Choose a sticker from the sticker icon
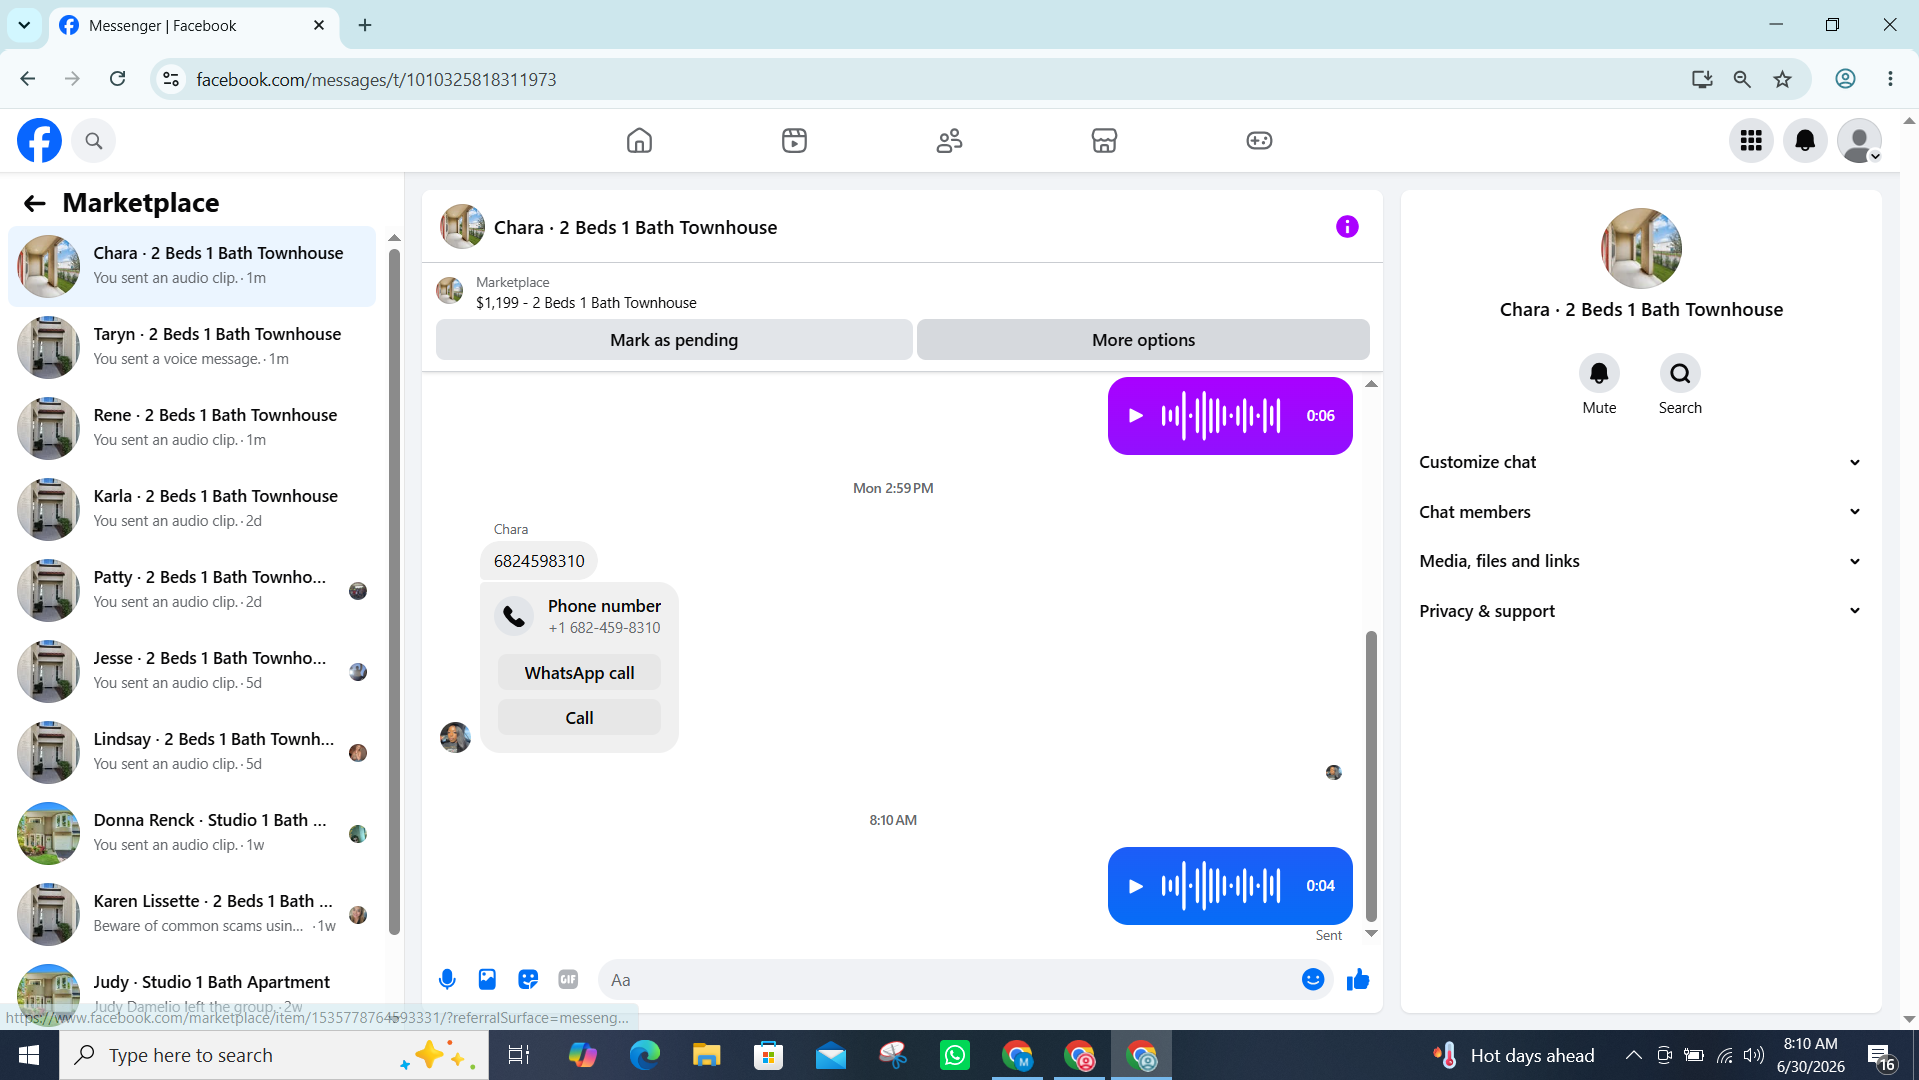 (x=528, y=980)
